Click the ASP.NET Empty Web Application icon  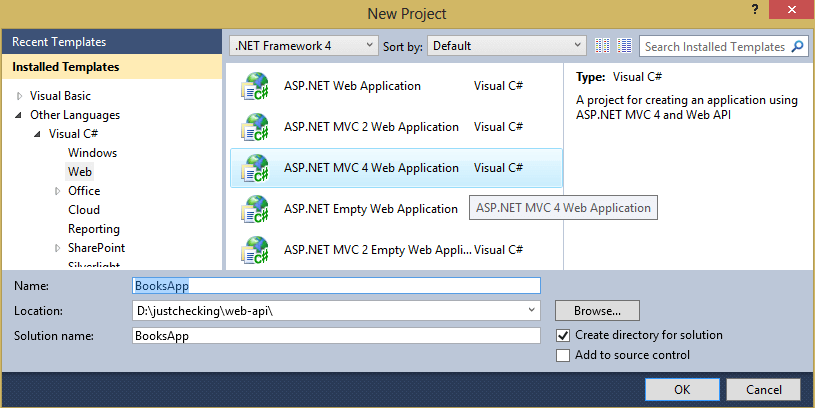click(x=255, y=210)
